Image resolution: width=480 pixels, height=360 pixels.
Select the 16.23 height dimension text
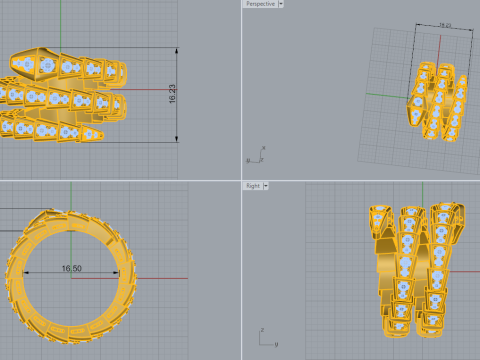pyautogui.click(x=172, y=94)
